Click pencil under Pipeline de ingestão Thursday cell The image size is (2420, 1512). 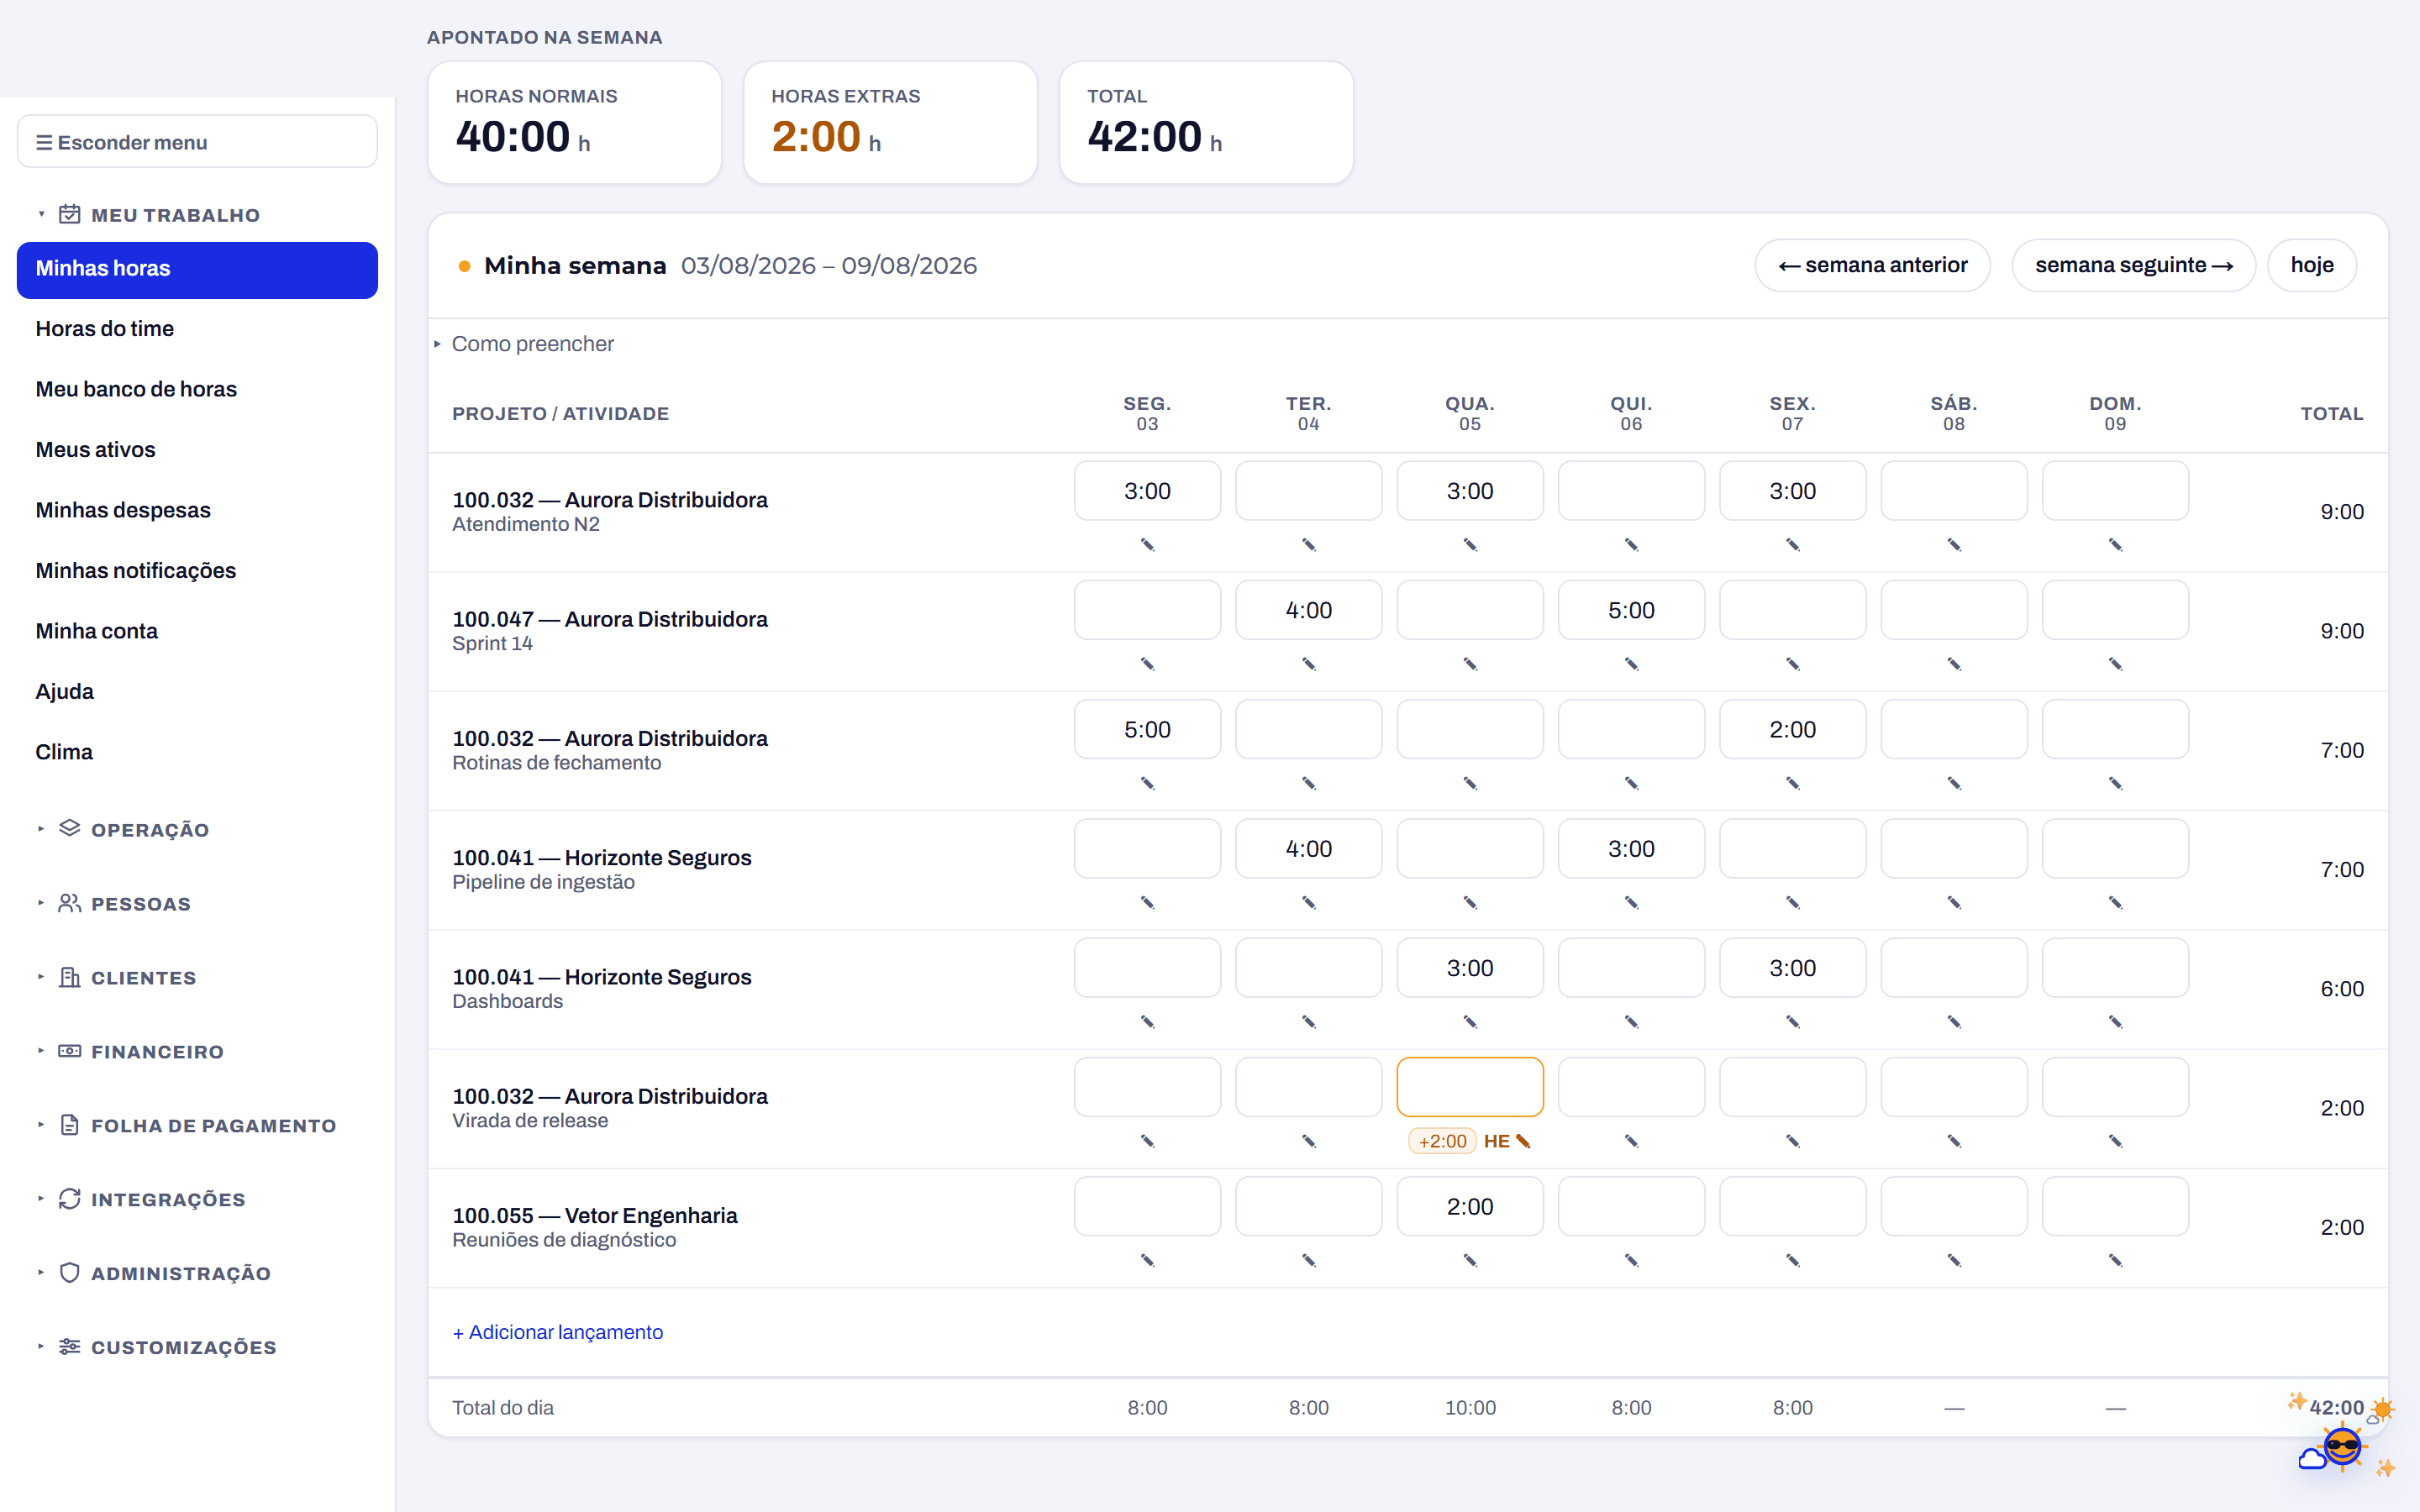[1631, 902]
